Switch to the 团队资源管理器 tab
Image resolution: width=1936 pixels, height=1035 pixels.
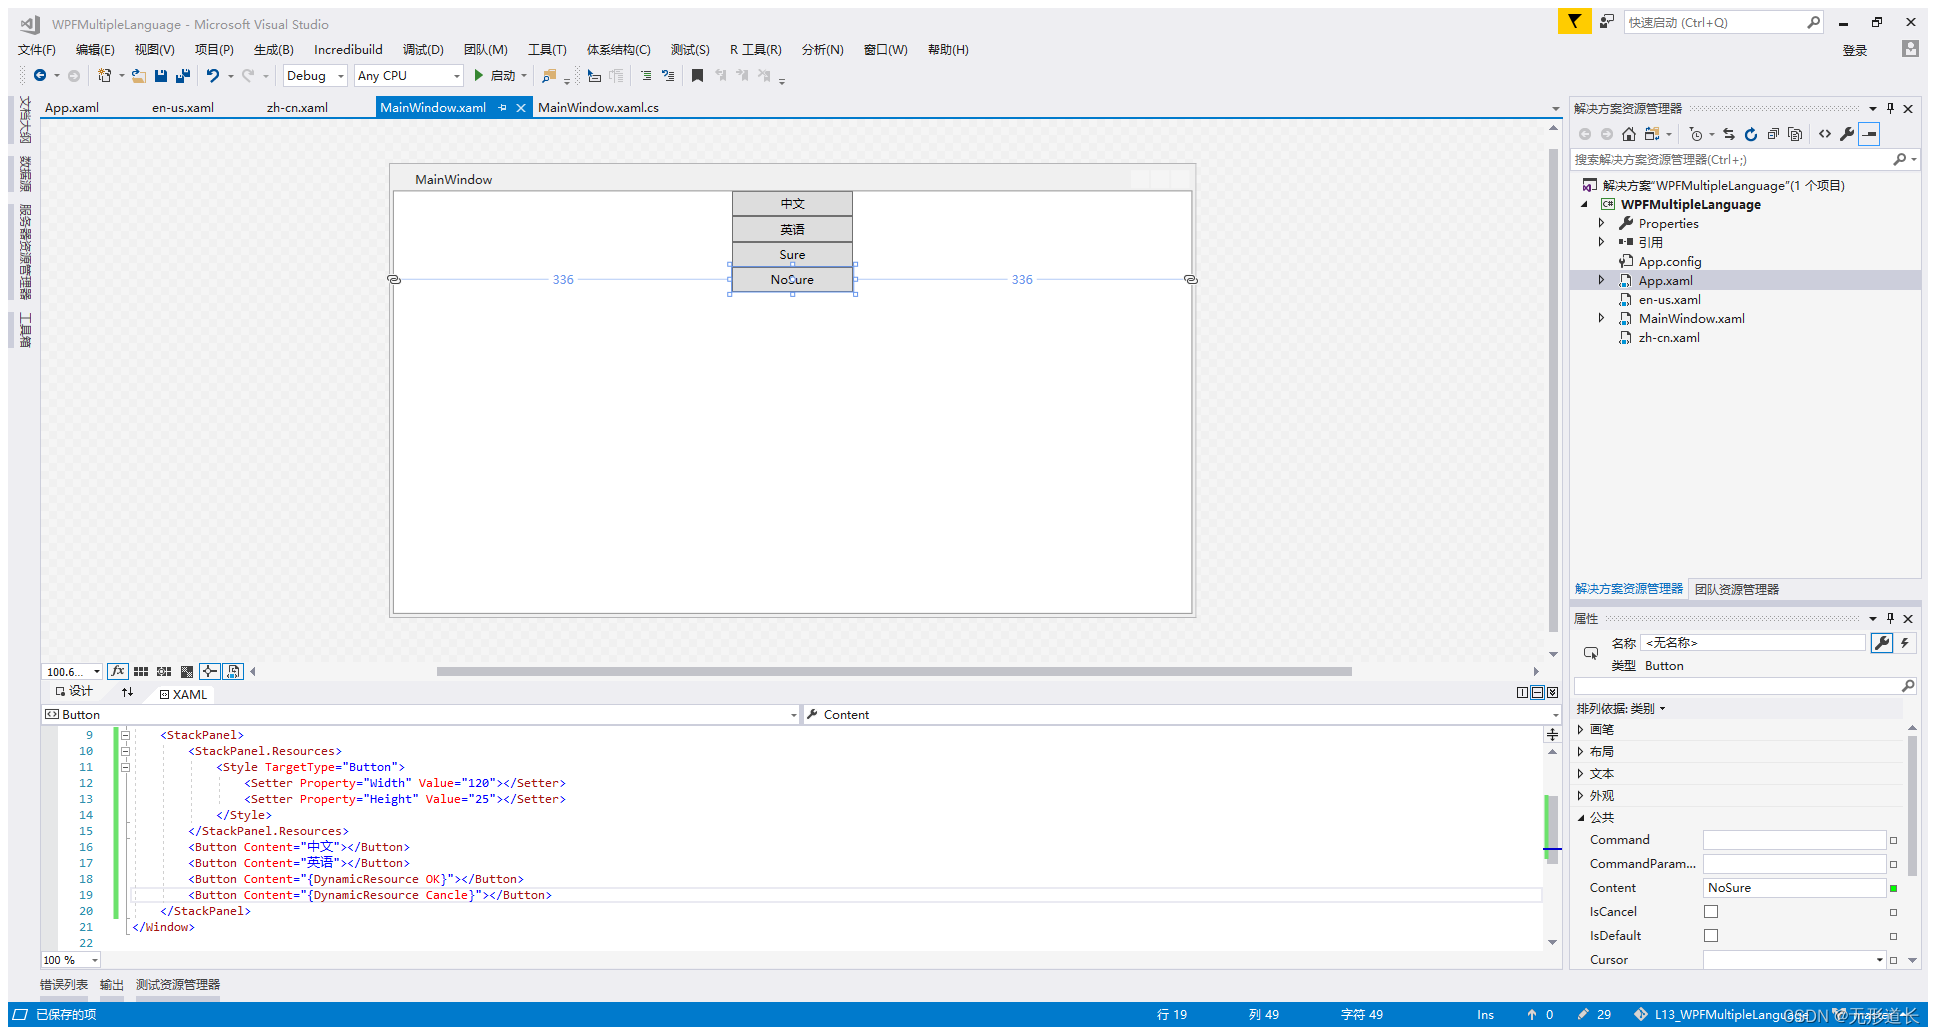click(x=1737, y=589)
